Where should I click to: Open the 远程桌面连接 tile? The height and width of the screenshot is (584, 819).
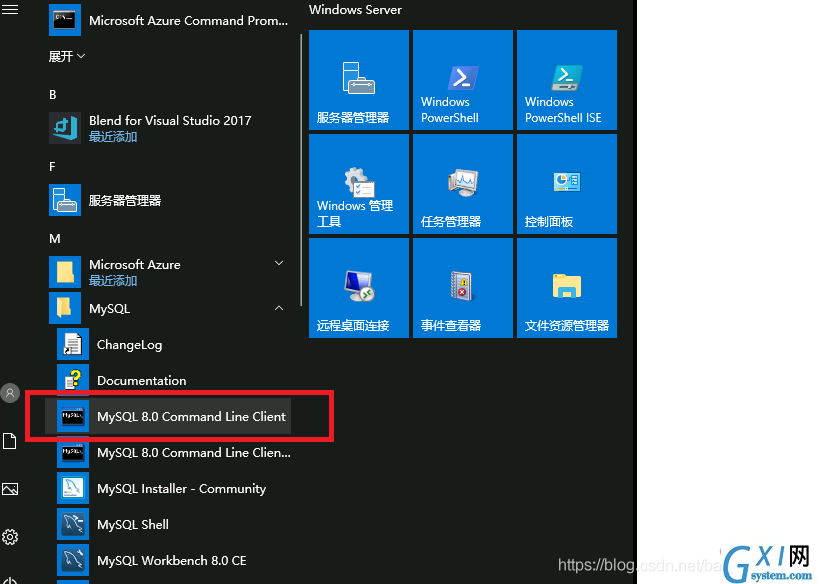point(359,288)
